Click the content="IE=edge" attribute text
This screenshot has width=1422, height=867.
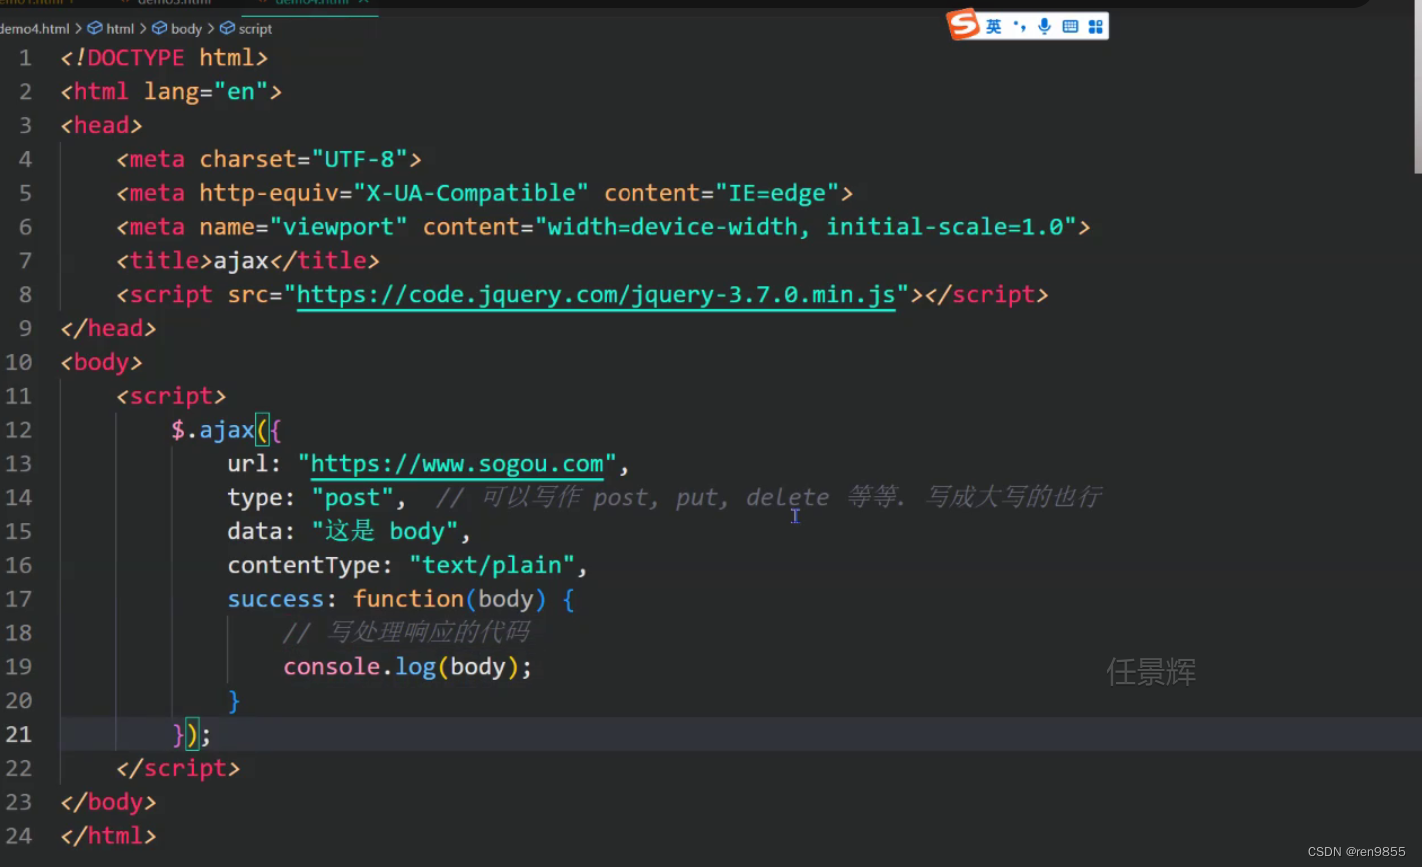(x=722, y=193)
